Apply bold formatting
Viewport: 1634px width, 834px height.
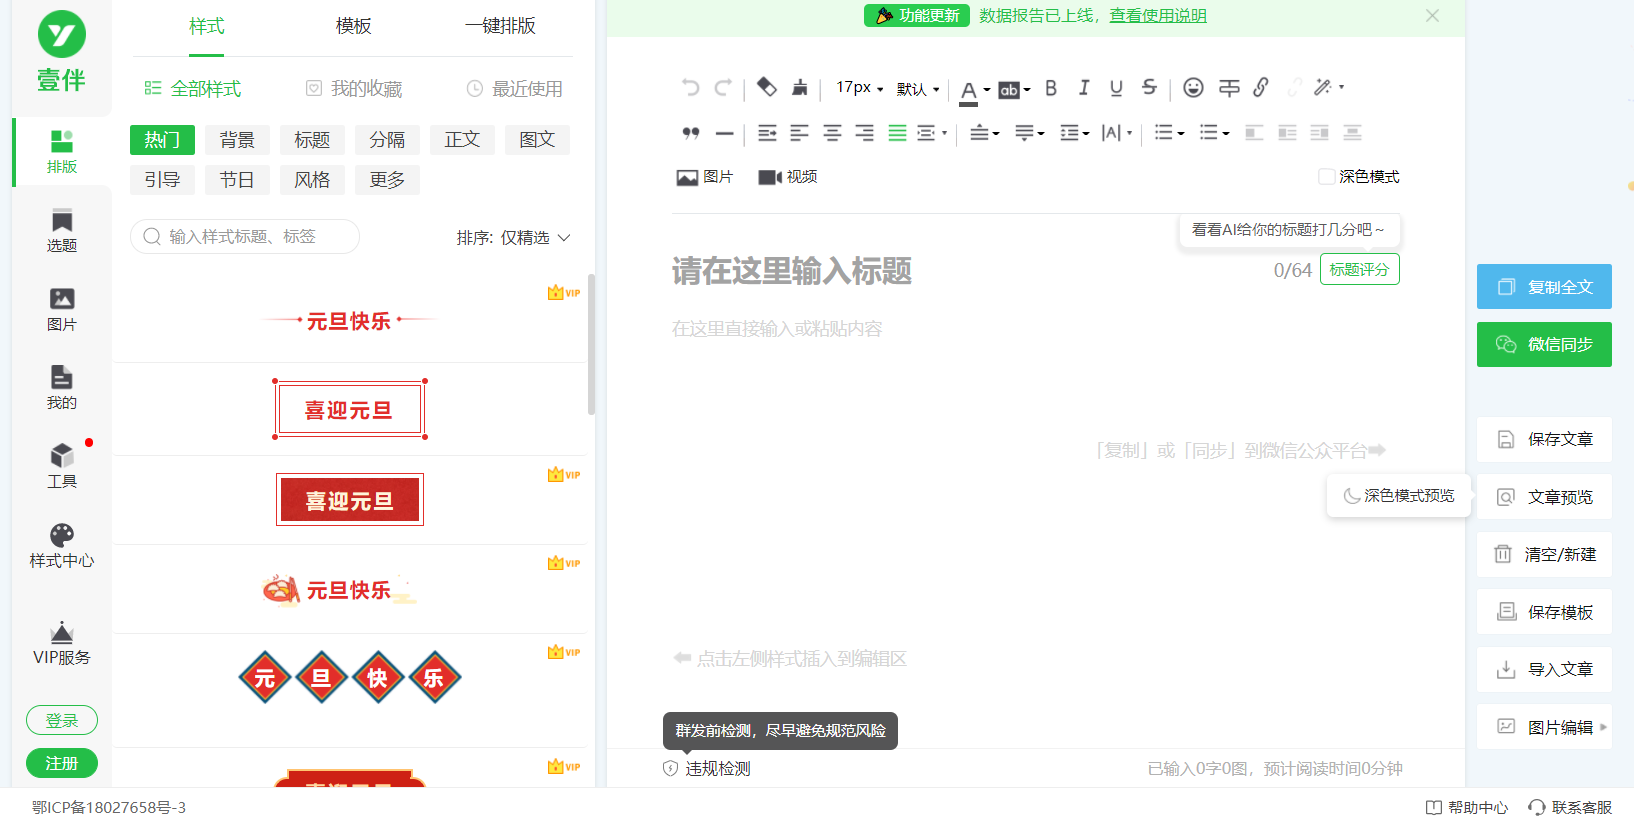(x=1051, y=88)
